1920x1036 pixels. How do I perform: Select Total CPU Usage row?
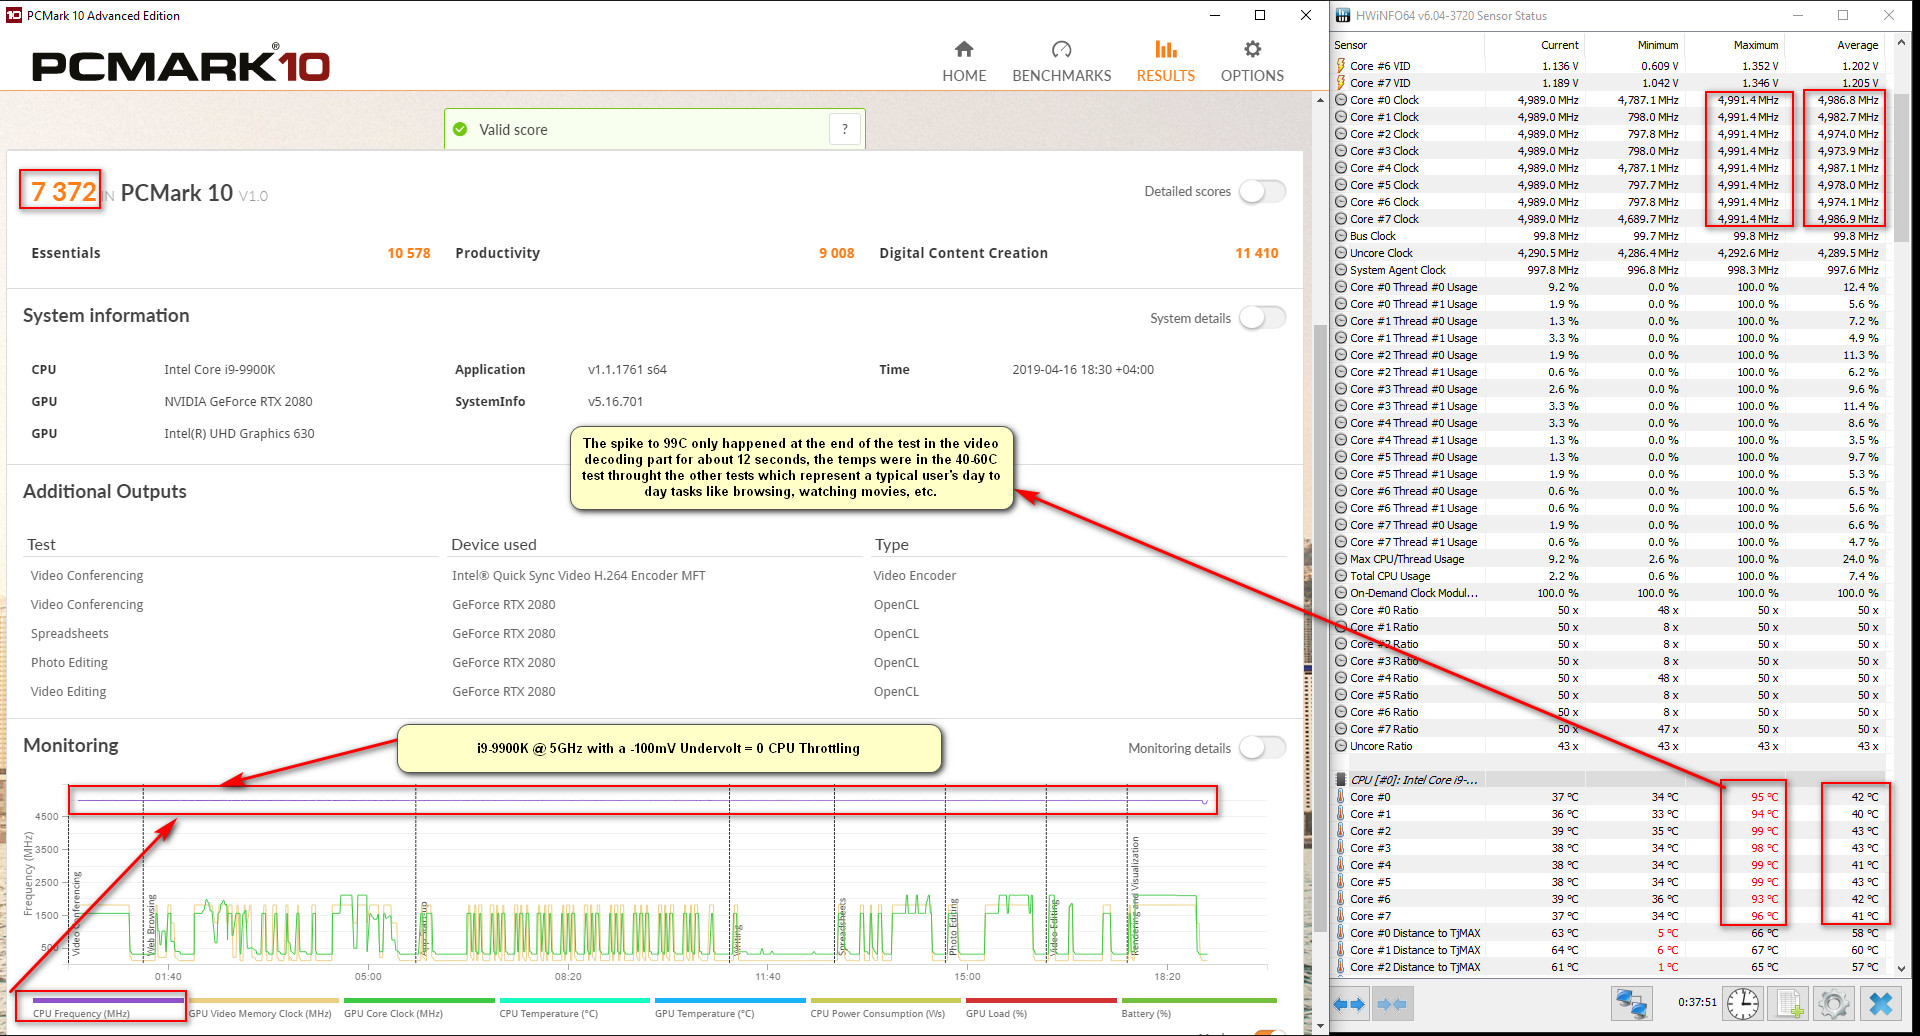coord(1607,576)
